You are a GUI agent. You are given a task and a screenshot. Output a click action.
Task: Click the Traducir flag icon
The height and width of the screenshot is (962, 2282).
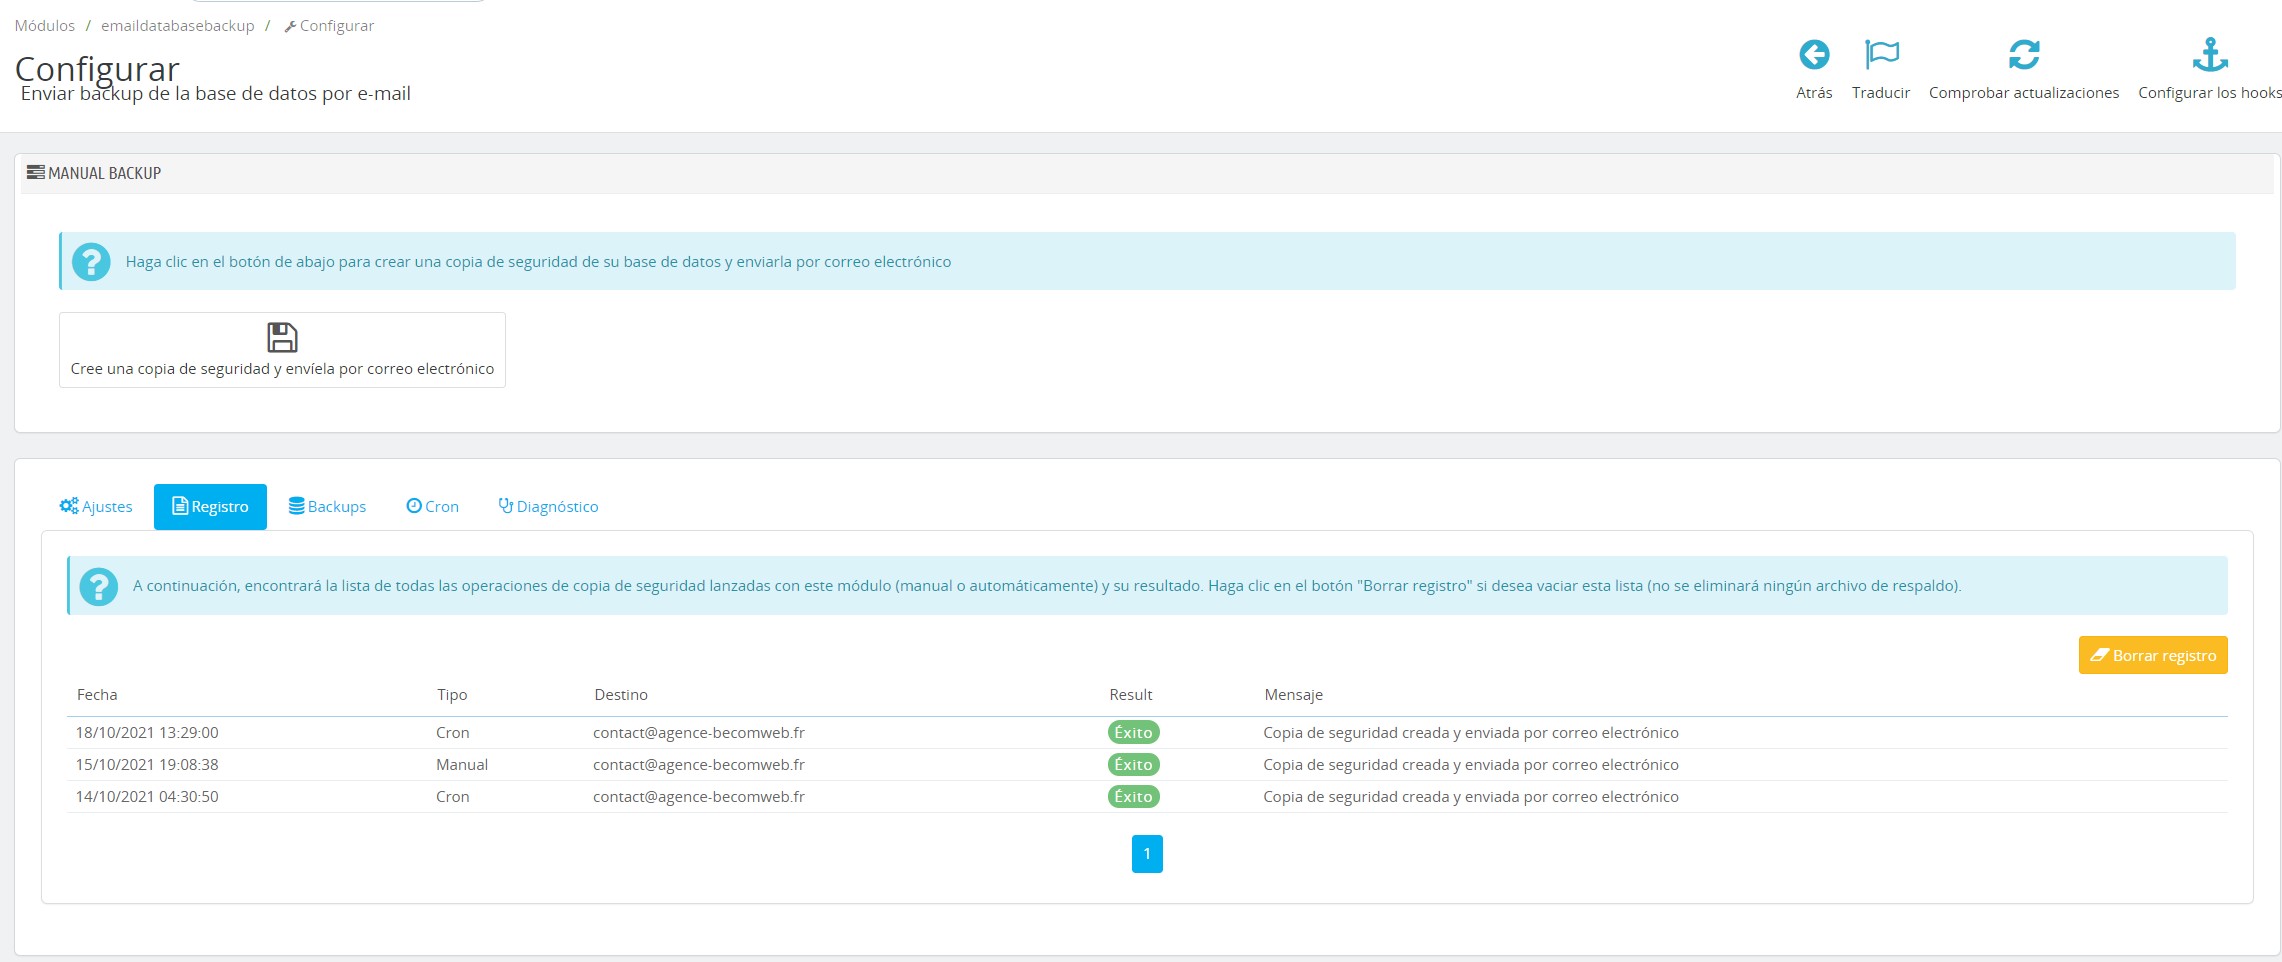tap(1881, 54)
